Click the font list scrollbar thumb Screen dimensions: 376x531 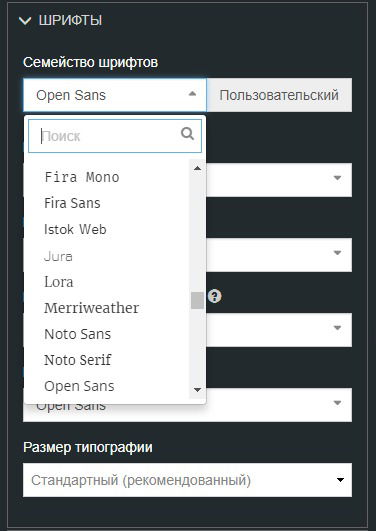pos(197,300)
